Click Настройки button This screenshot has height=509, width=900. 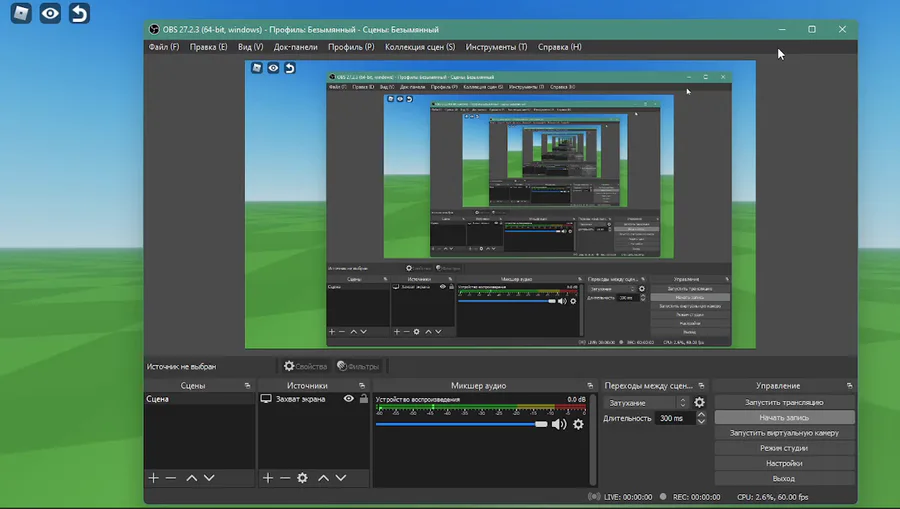784,463
